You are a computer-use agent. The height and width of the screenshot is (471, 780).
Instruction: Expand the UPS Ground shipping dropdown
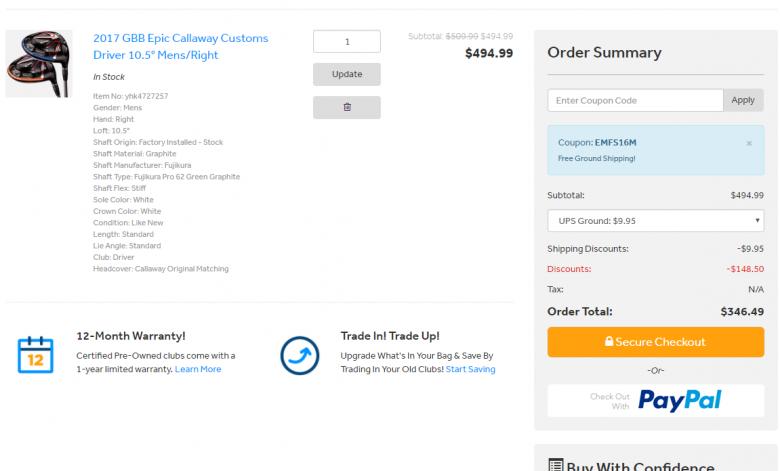(x=655, y=221)
